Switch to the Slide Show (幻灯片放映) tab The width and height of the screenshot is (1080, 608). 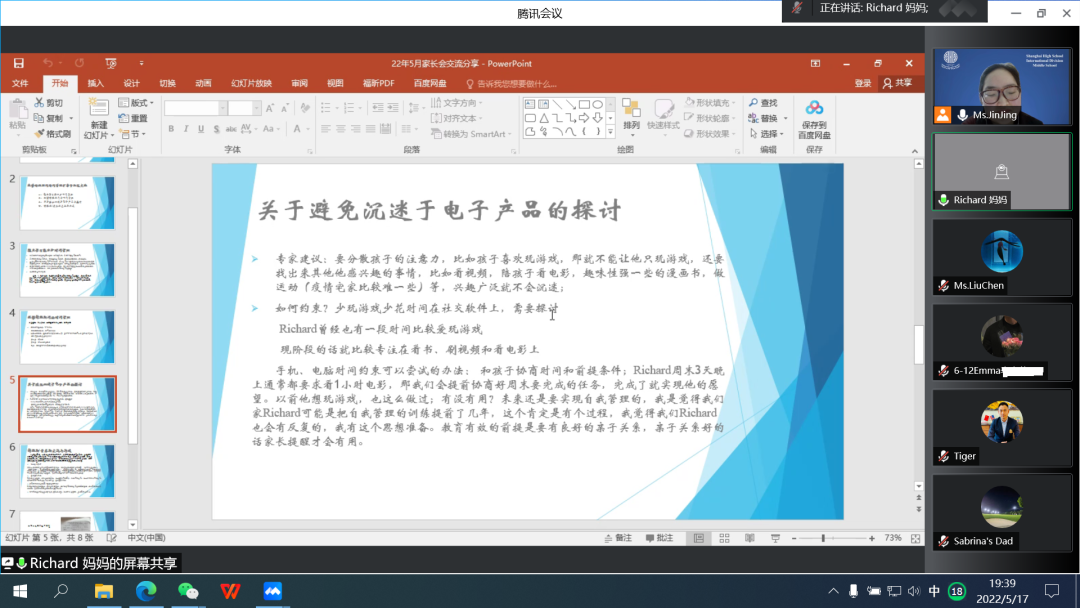[x=251, y=83]
